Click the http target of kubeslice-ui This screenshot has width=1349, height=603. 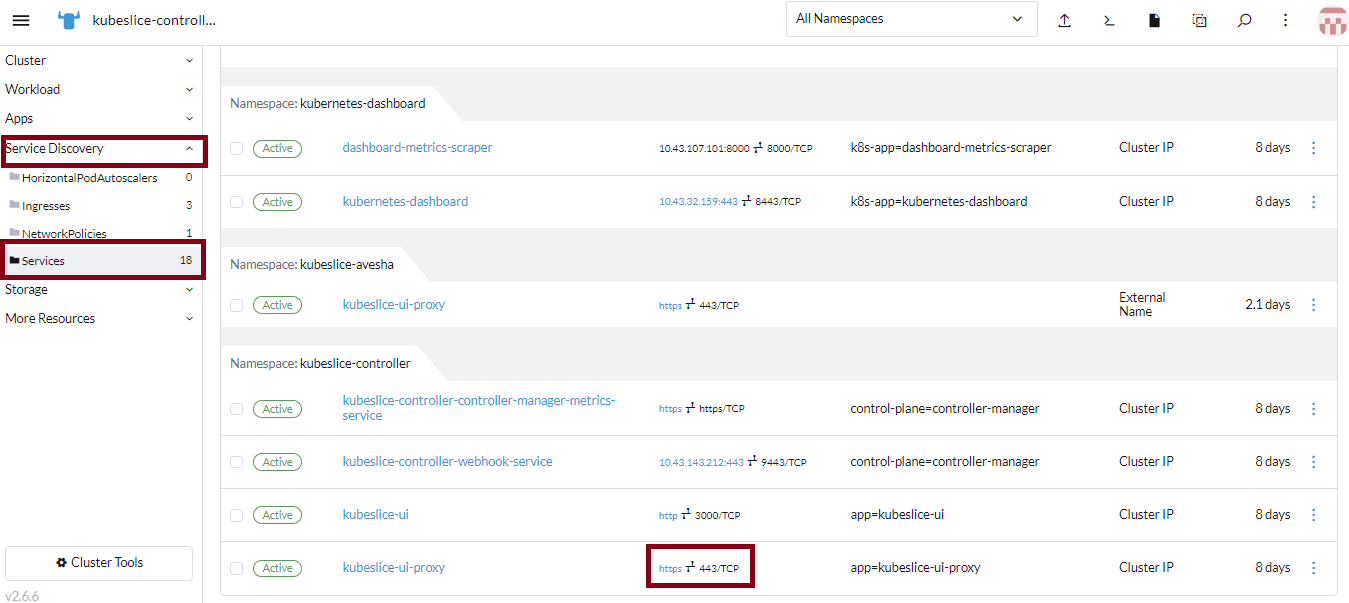[668, 516]
